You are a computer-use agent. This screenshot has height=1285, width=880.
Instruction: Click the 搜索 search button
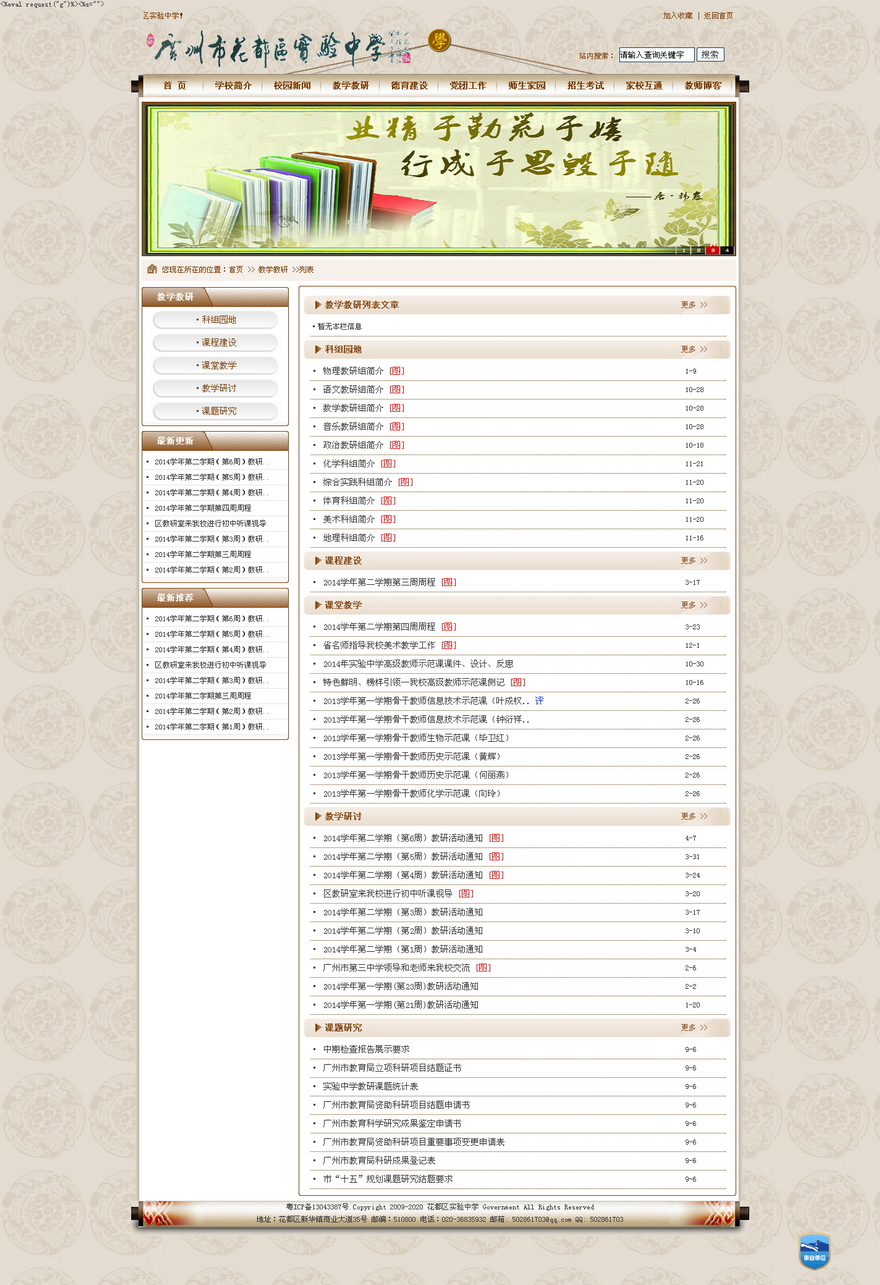(x=710, y=55)
